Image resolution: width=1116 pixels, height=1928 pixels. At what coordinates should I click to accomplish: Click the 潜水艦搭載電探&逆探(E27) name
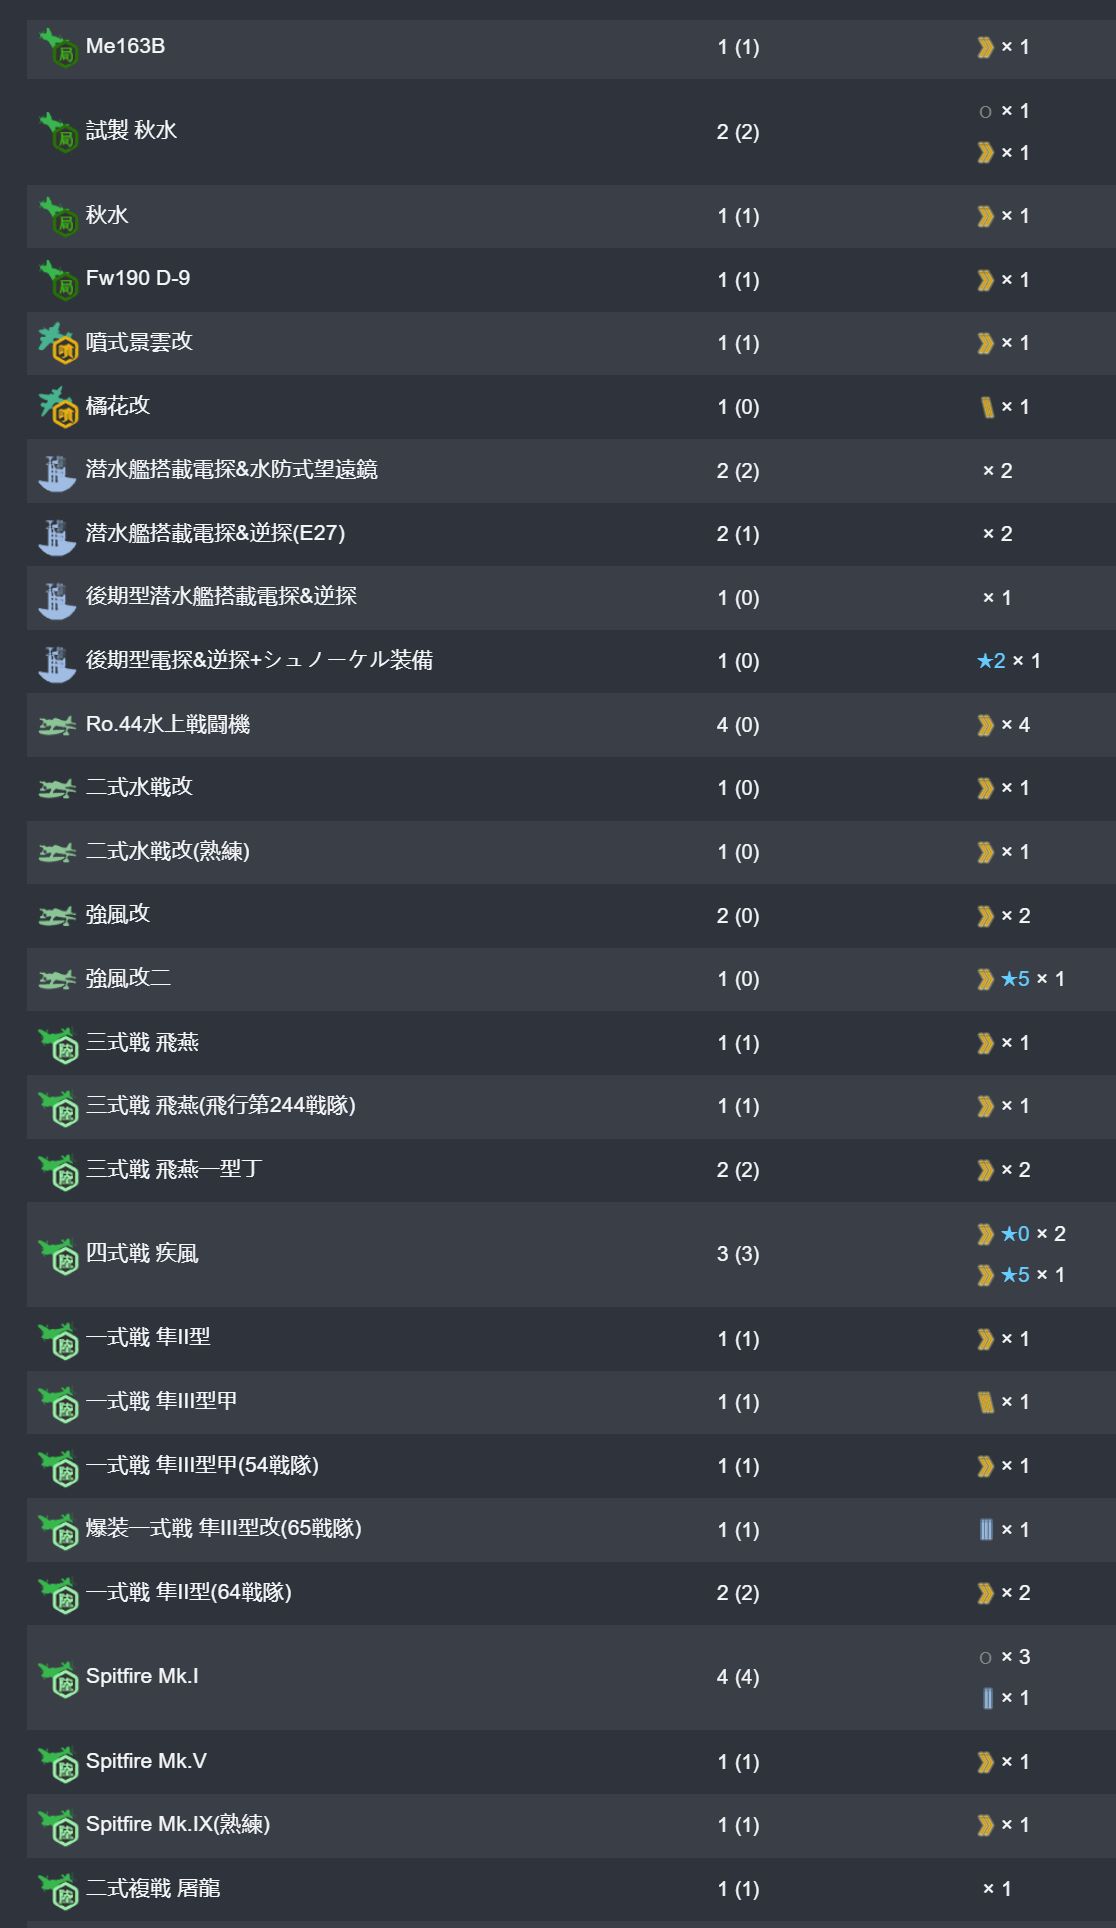(x=215, y=533)
